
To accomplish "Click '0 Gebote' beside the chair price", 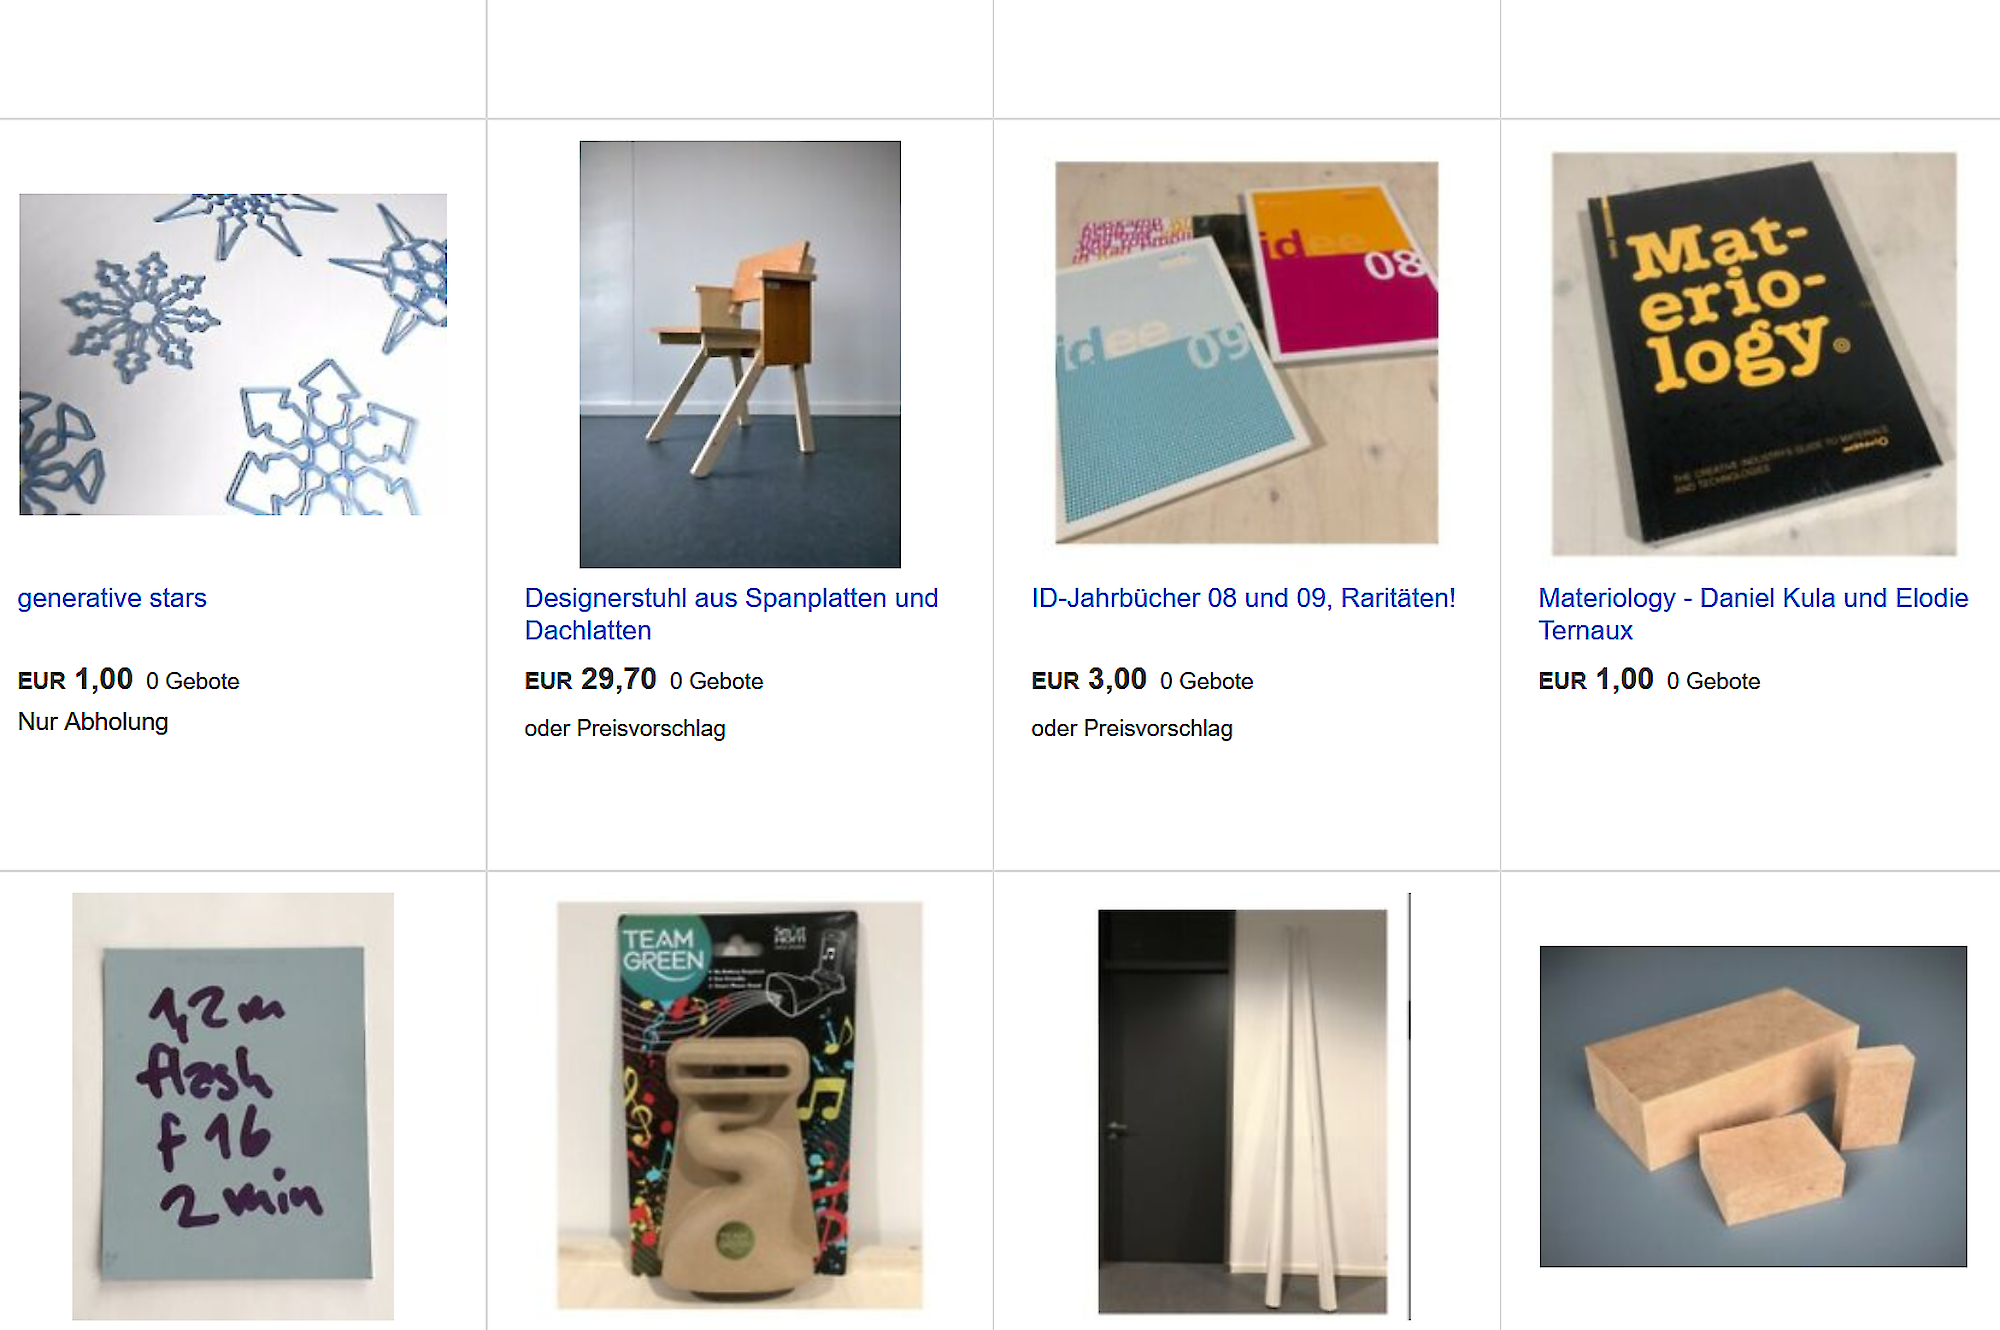I will [716, 681].
